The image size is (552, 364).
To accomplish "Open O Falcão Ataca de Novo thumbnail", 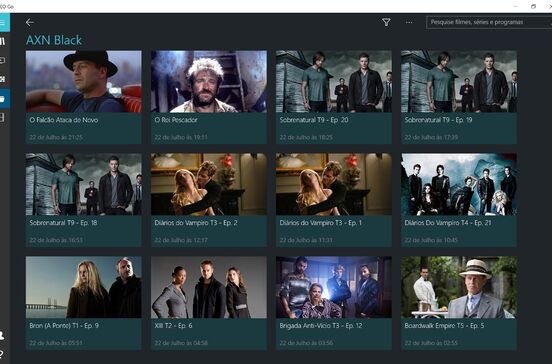I will pyautogui.click(x=84, y=81).
